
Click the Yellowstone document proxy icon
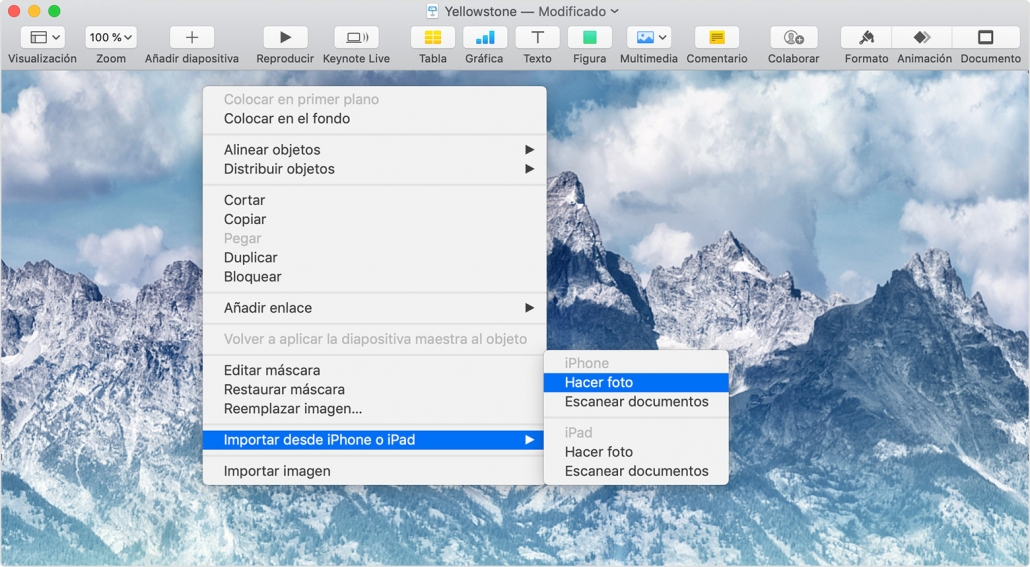432,11
